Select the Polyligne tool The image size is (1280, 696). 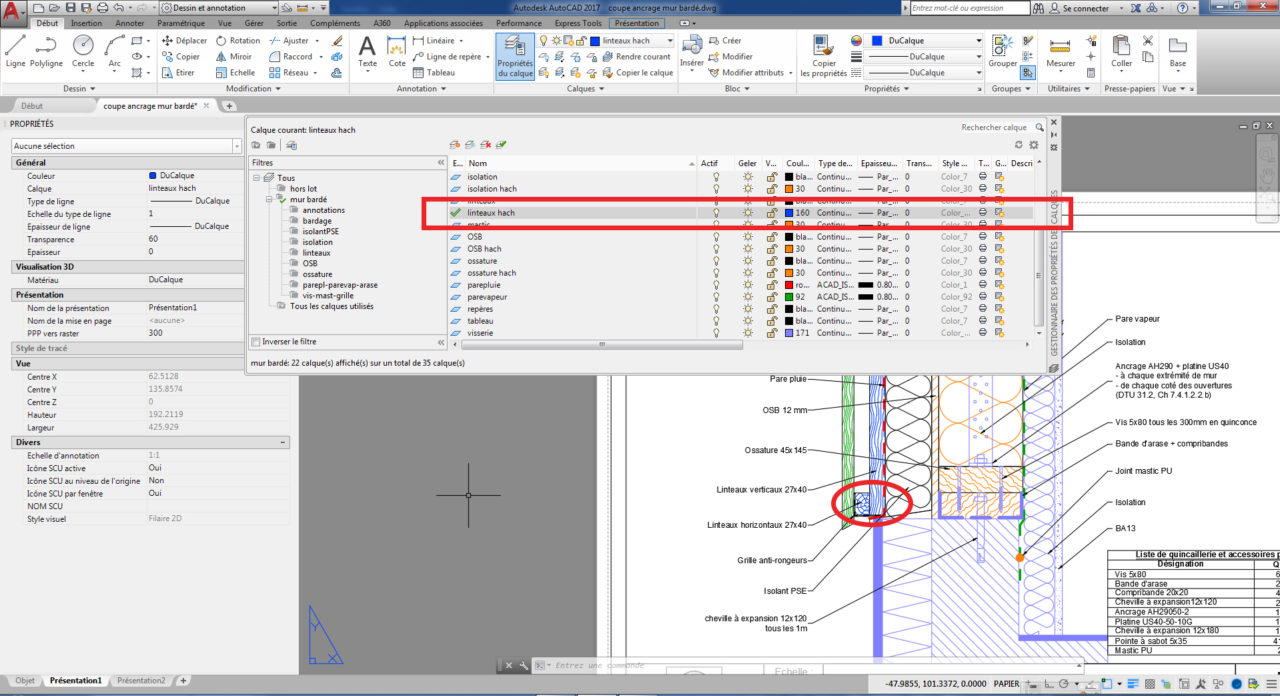[46, 52]
